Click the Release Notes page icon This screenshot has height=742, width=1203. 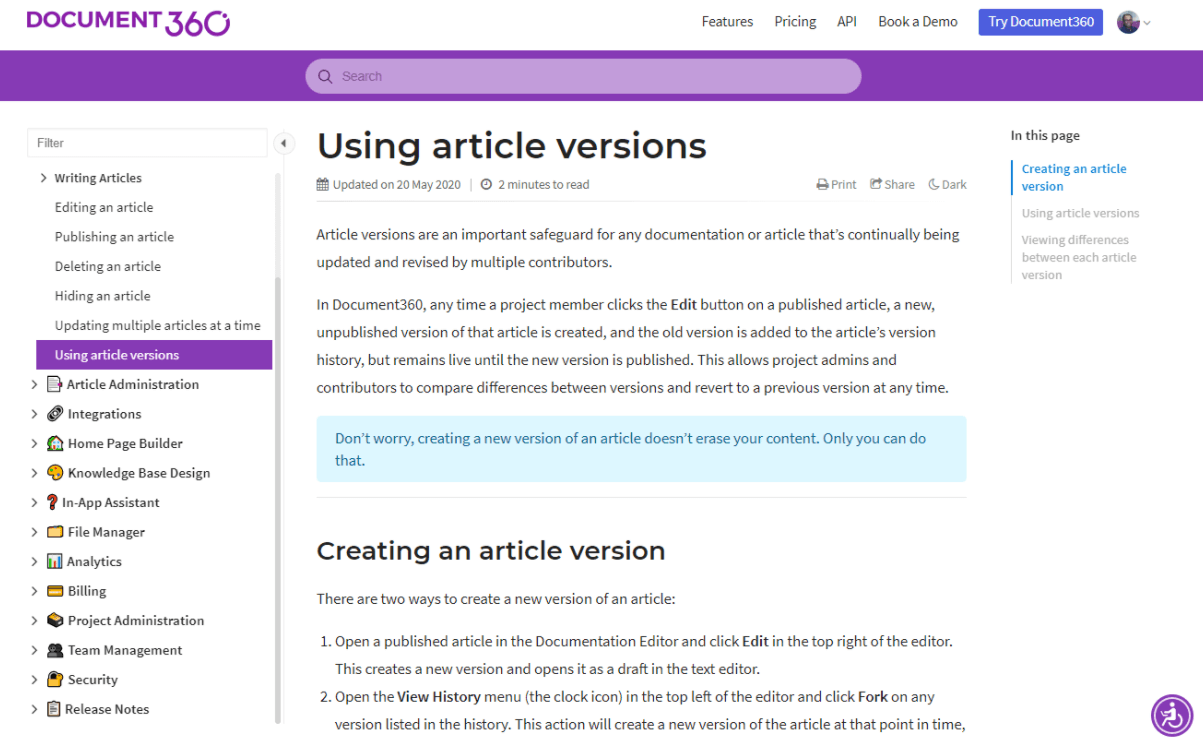tap(54, 709)
